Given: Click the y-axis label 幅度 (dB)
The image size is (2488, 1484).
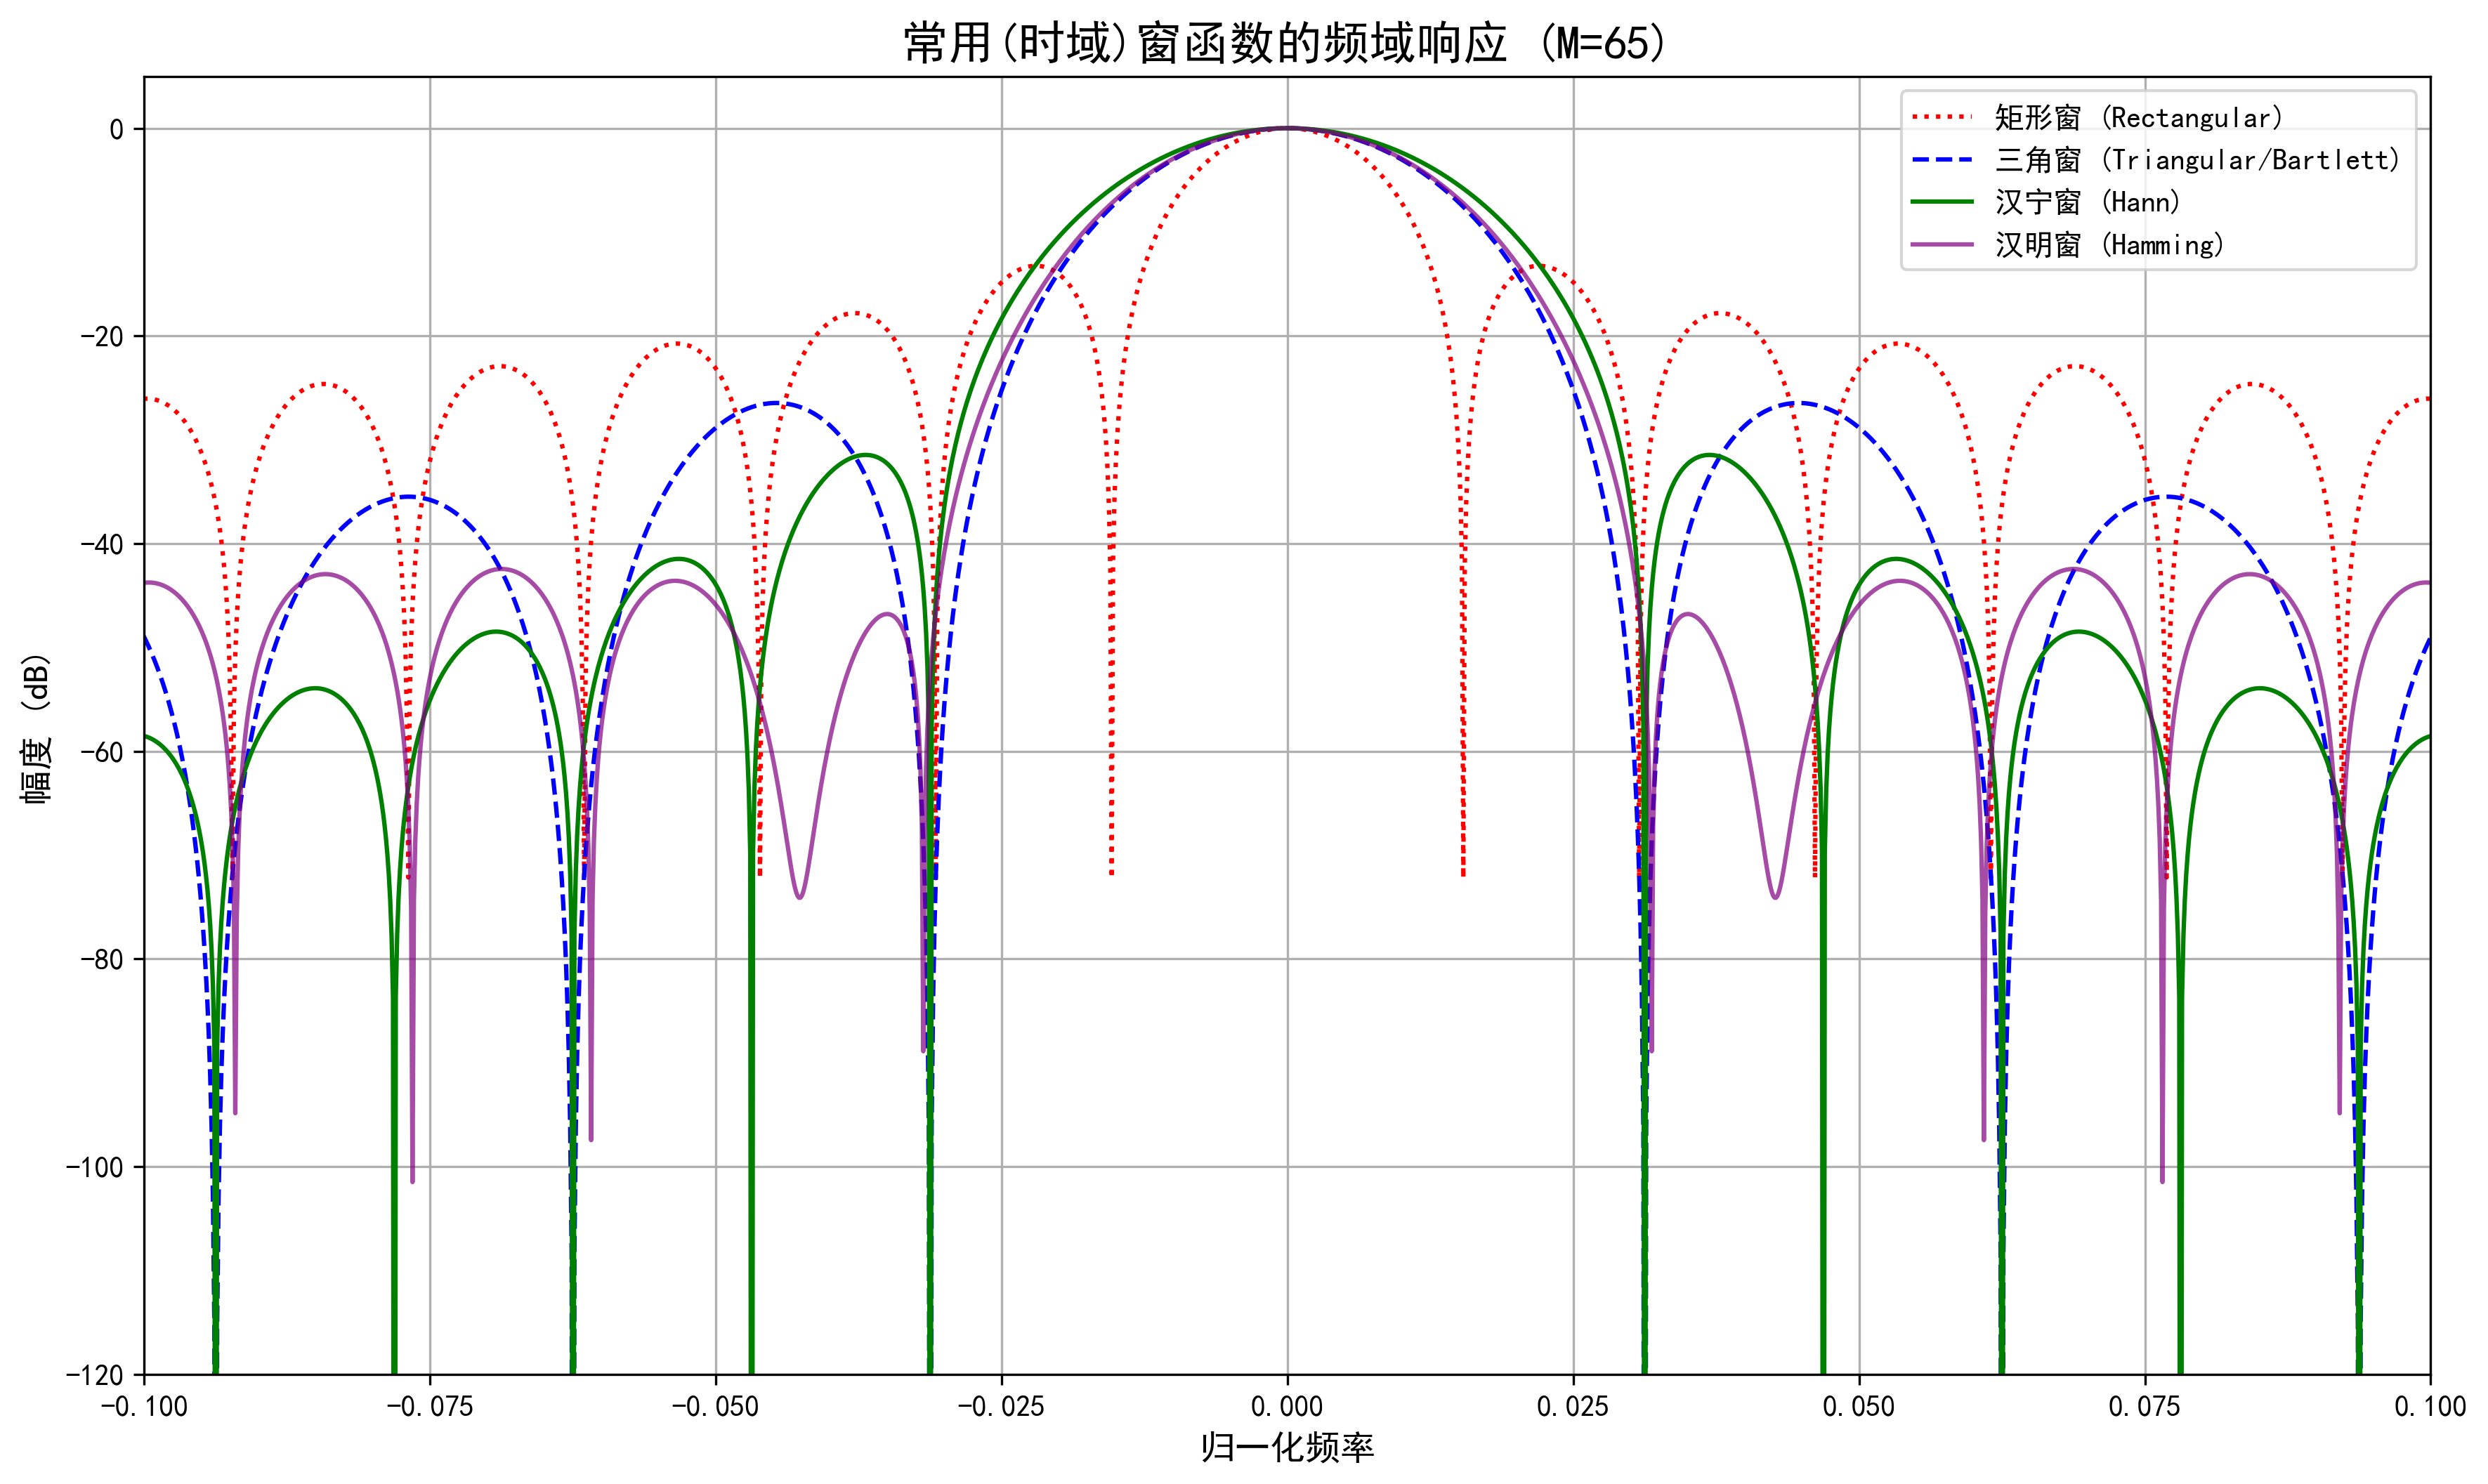Looking at the screenshot, I should [x=35, y=728].
